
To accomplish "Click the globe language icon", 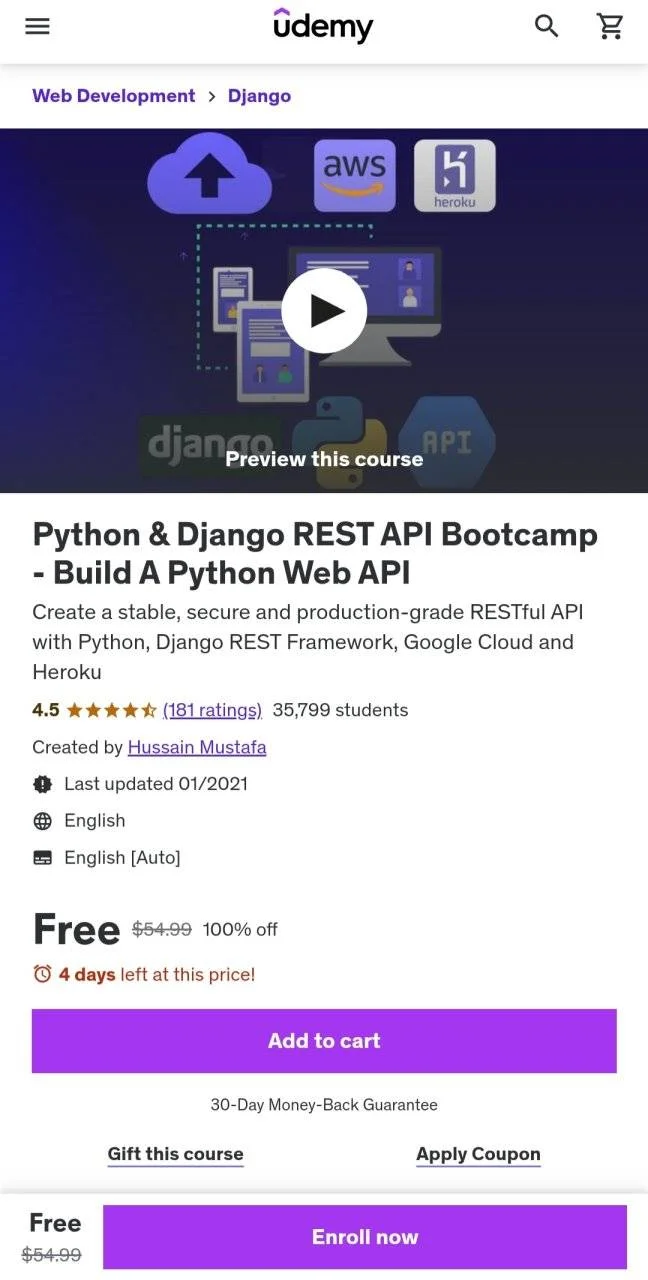I will pos(42,821).
